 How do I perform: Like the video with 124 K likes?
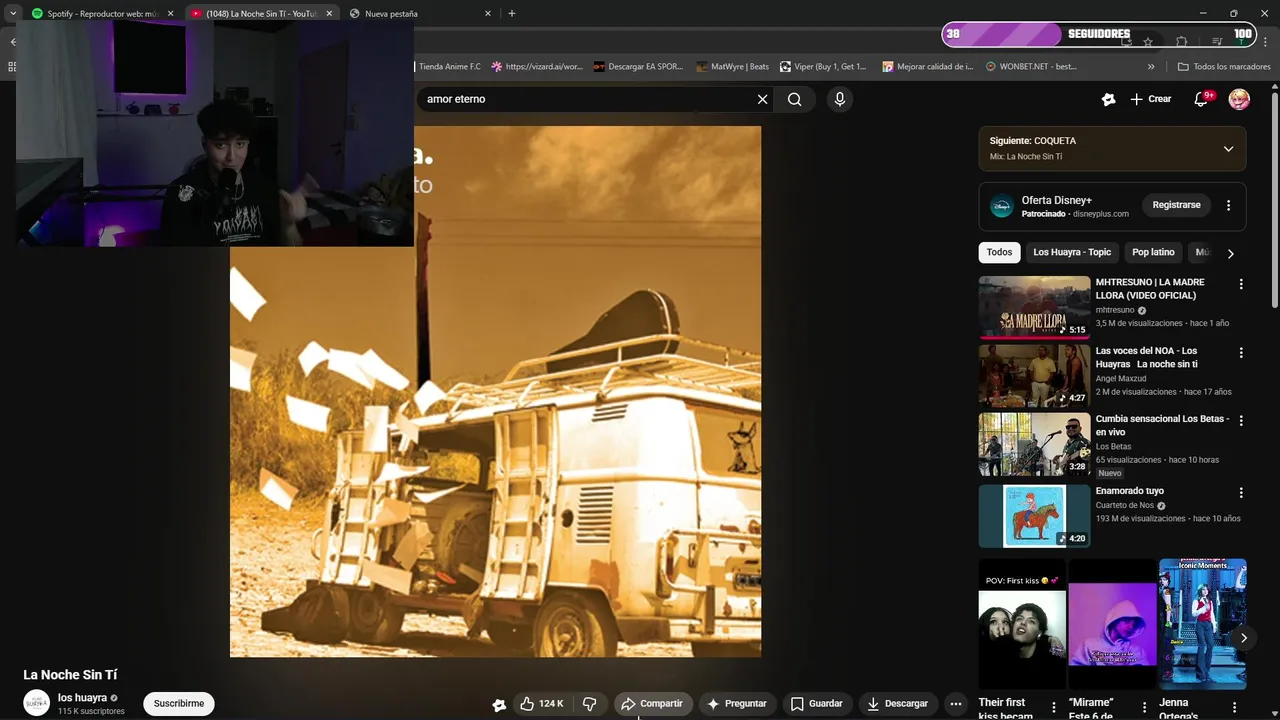pyautogui.click(x=541, y=703)
